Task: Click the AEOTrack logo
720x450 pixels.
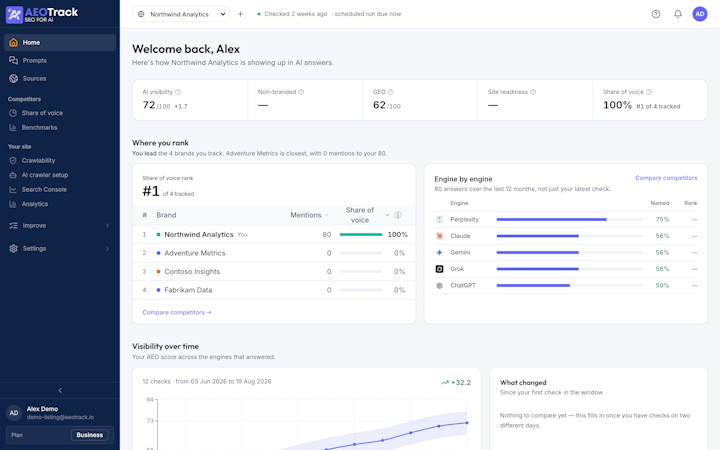Action: coord(42,14)
